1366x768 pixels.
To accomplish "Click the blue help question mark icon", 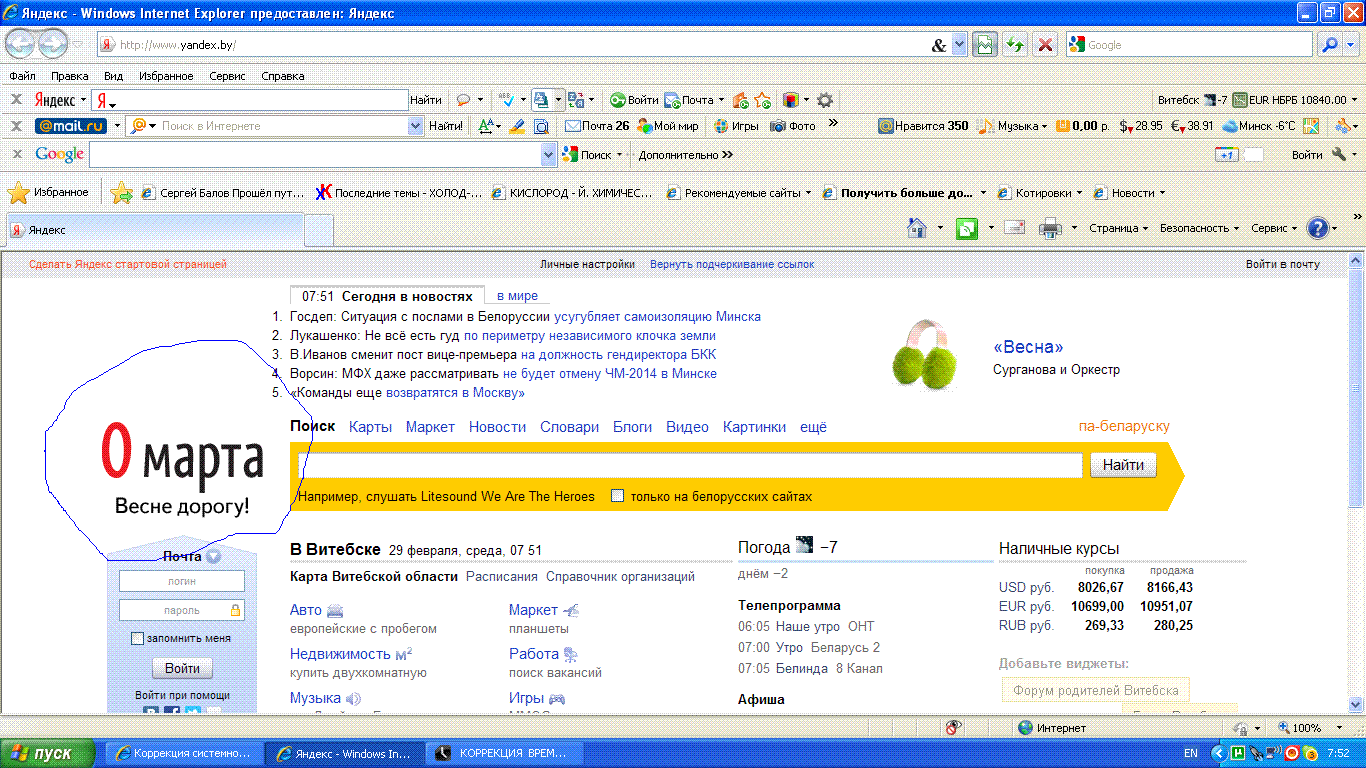I will click(1318, 228).
